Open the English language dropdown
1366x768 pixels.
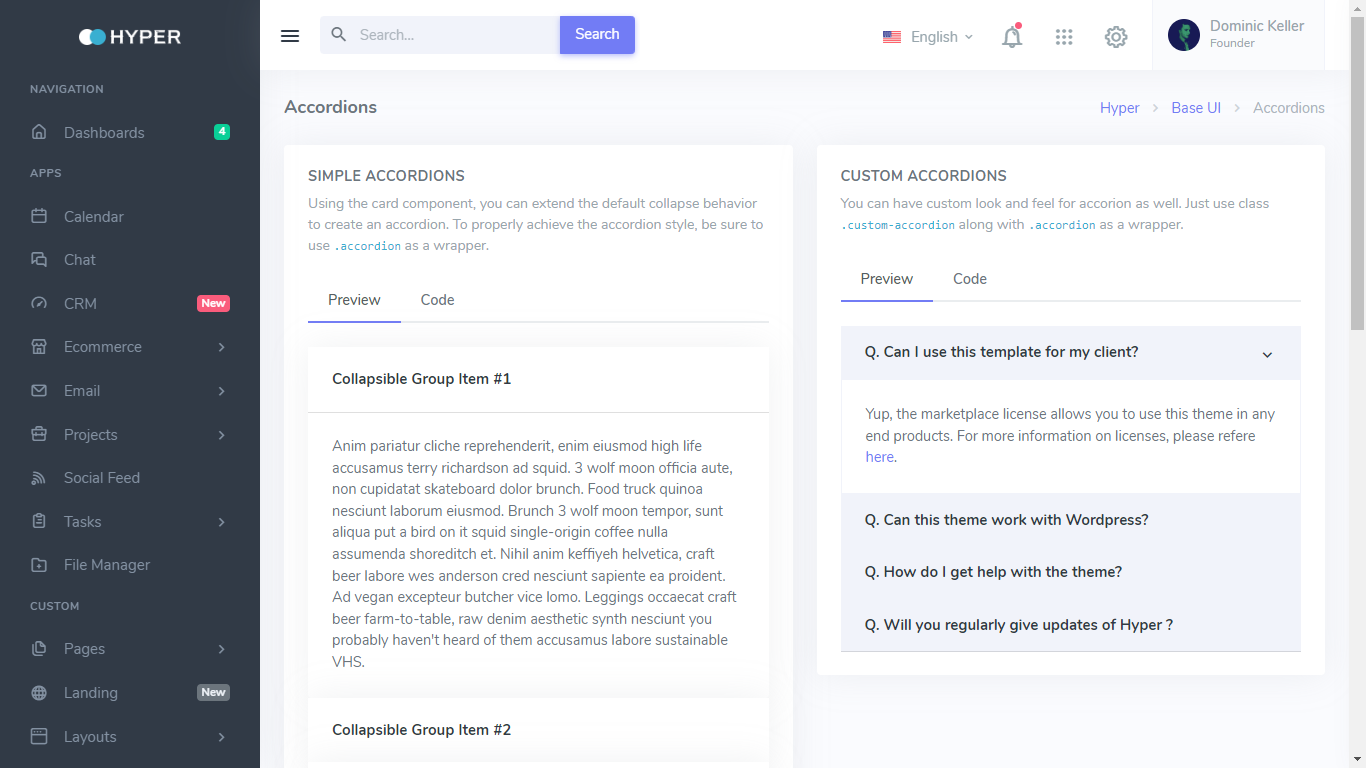[928, 37]
